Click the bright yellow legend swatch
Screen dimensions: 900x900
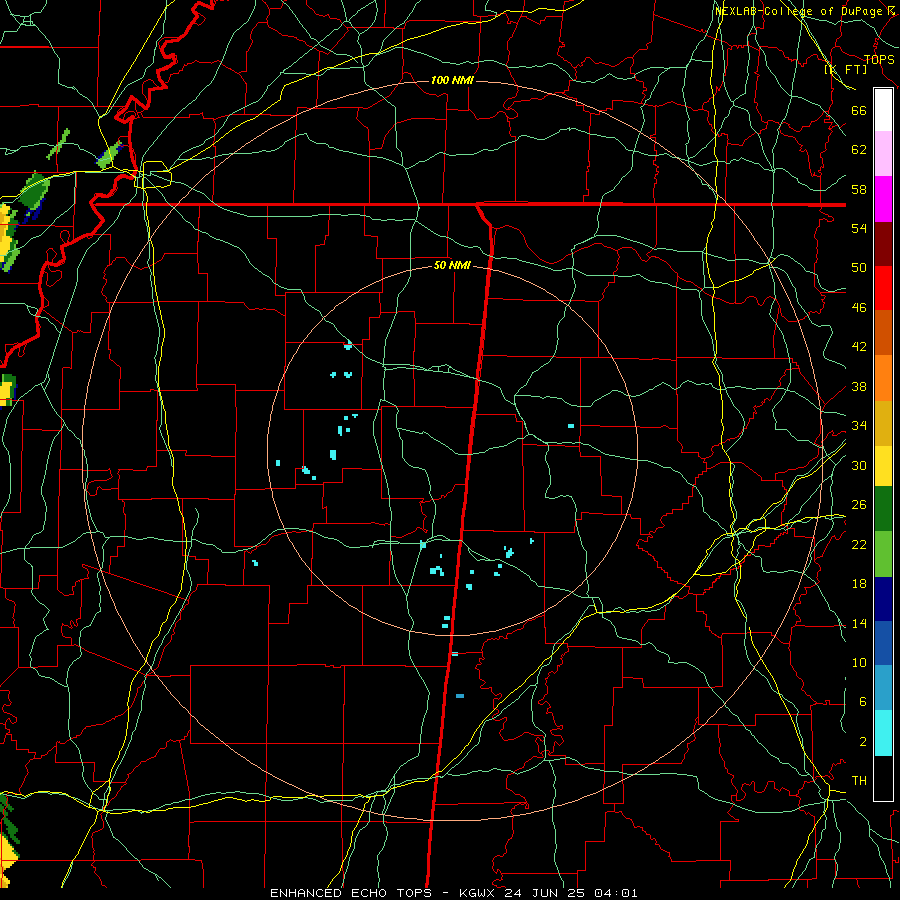click(883, 465)
